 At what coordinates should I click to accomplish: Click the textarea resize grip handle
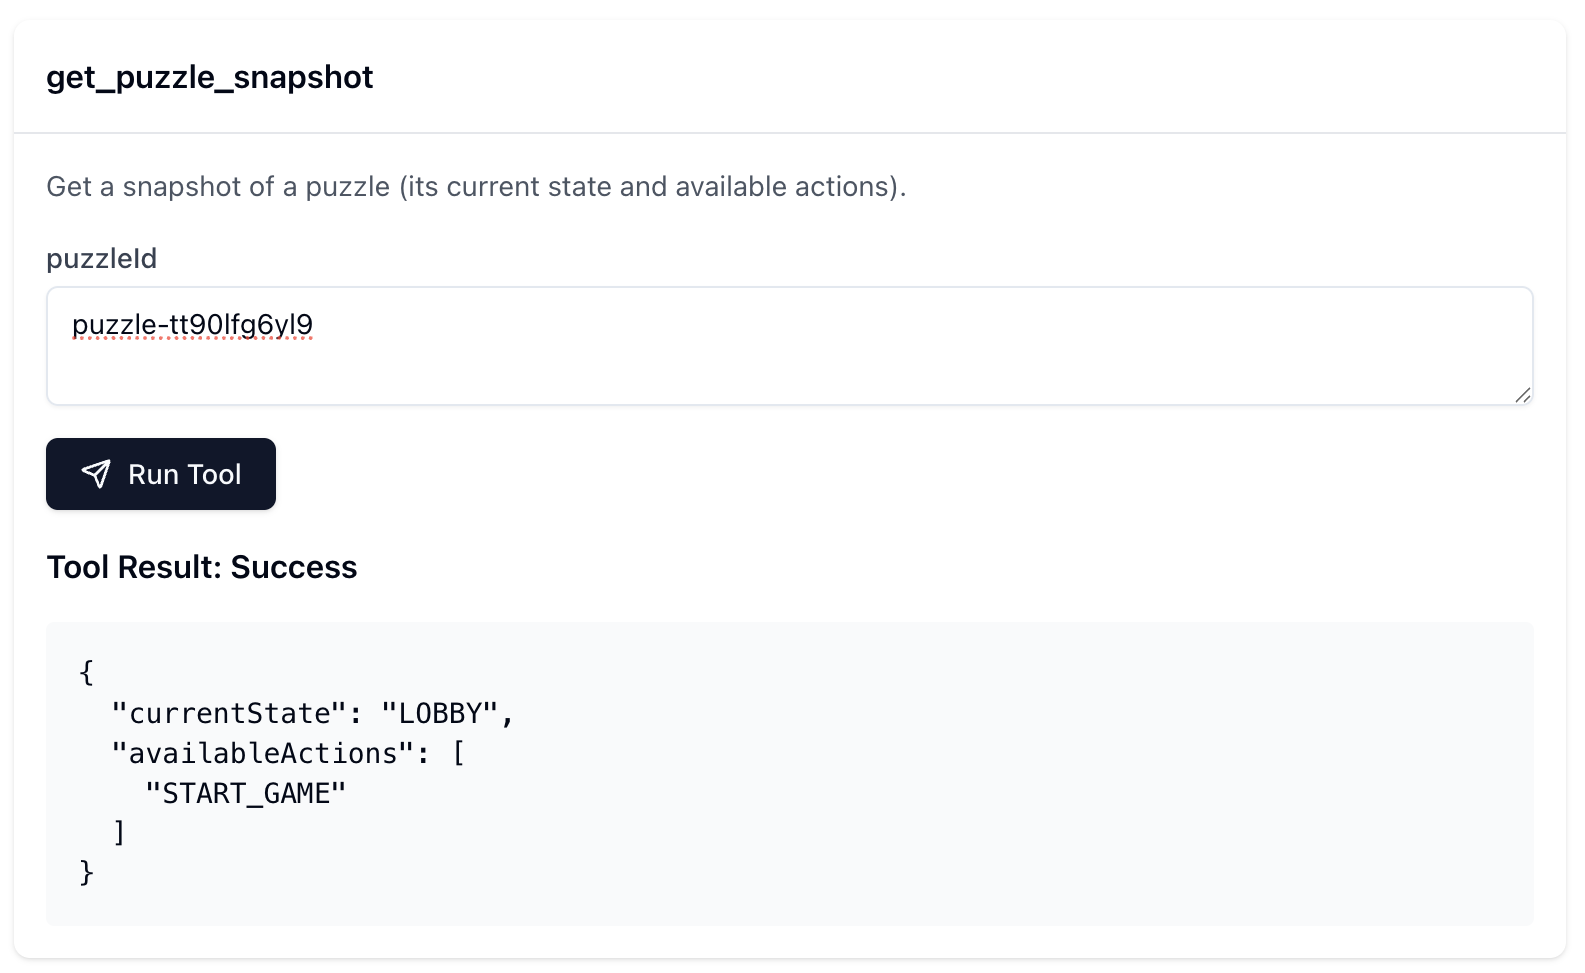click(x=1522, y=394)
